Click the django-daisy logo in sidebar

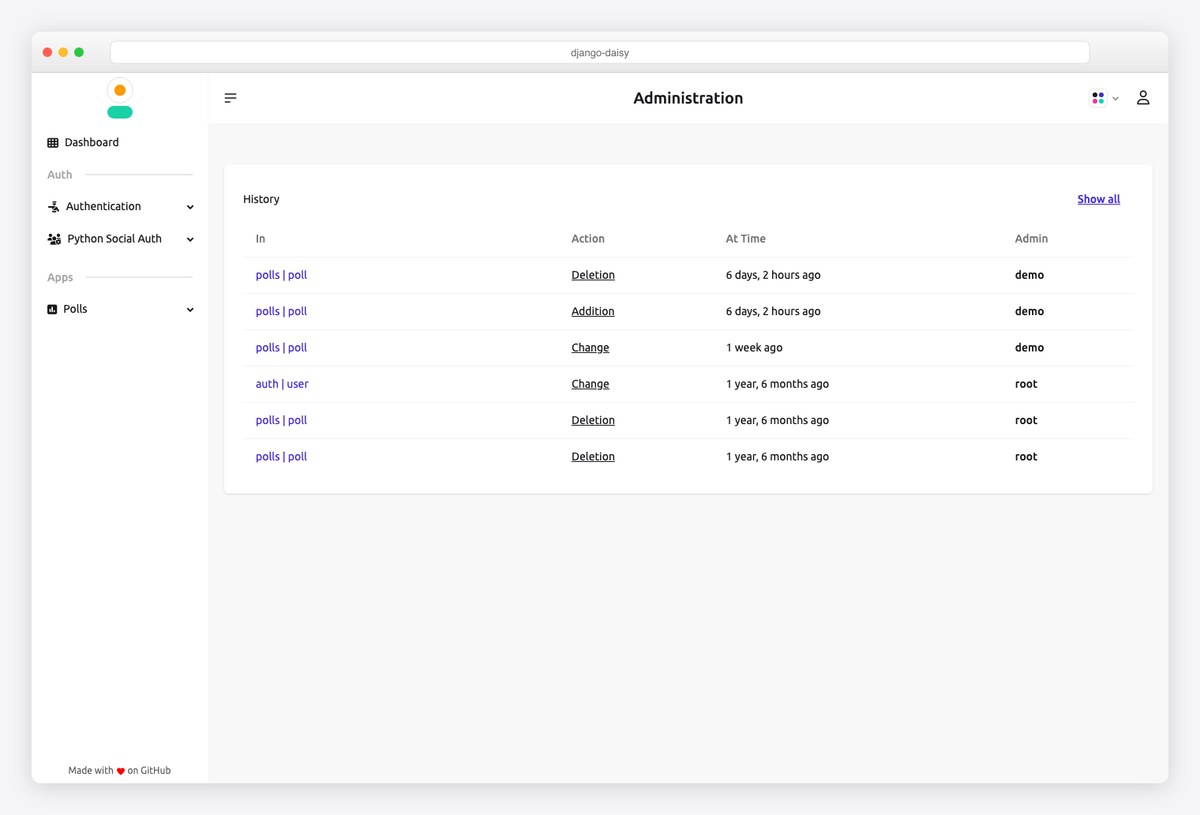(x=120, y=98)
